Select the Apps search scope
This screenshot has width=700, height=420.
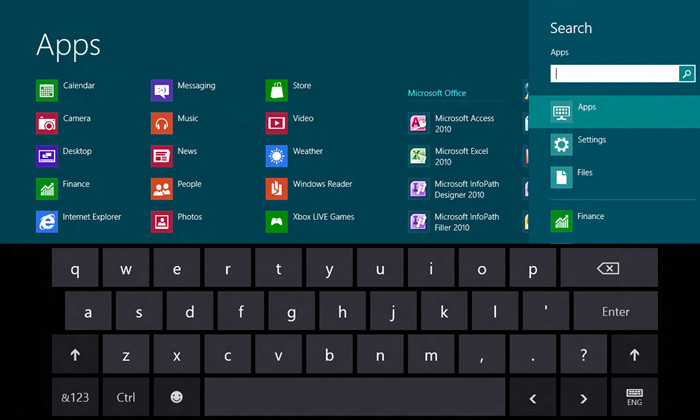[x=614, y=112]
